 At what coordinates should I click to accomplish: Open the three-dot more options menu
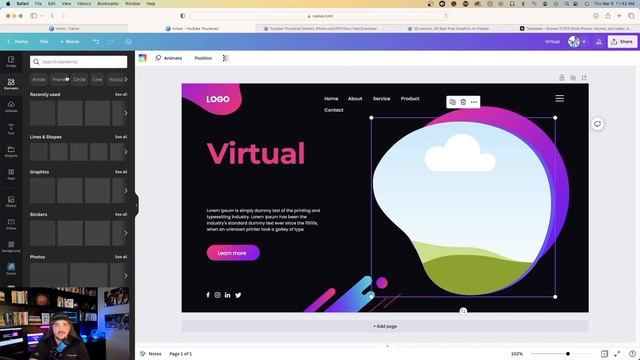click(474, 102)
